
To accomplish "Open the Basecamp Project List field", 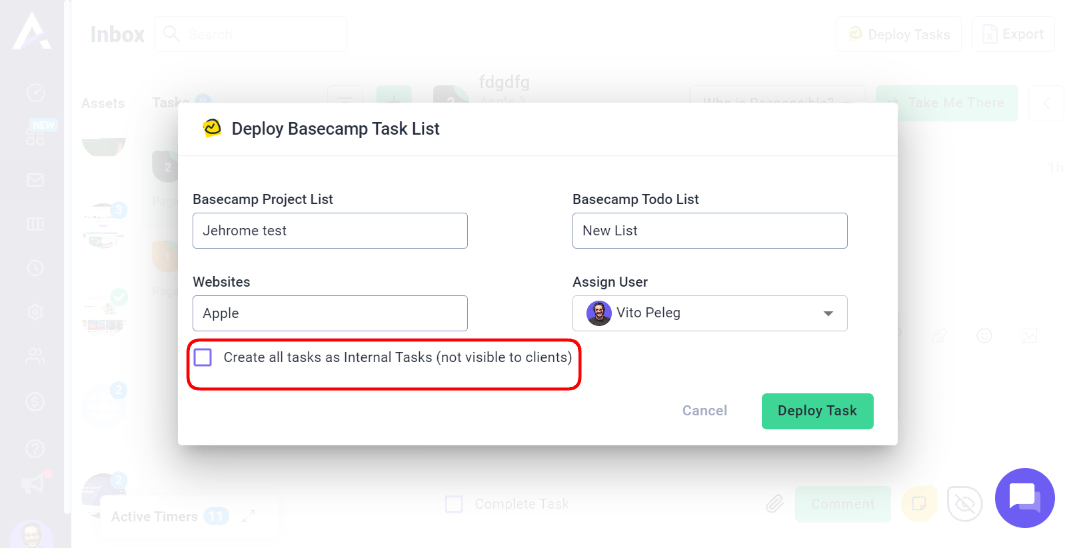I will tap(330, 230).
